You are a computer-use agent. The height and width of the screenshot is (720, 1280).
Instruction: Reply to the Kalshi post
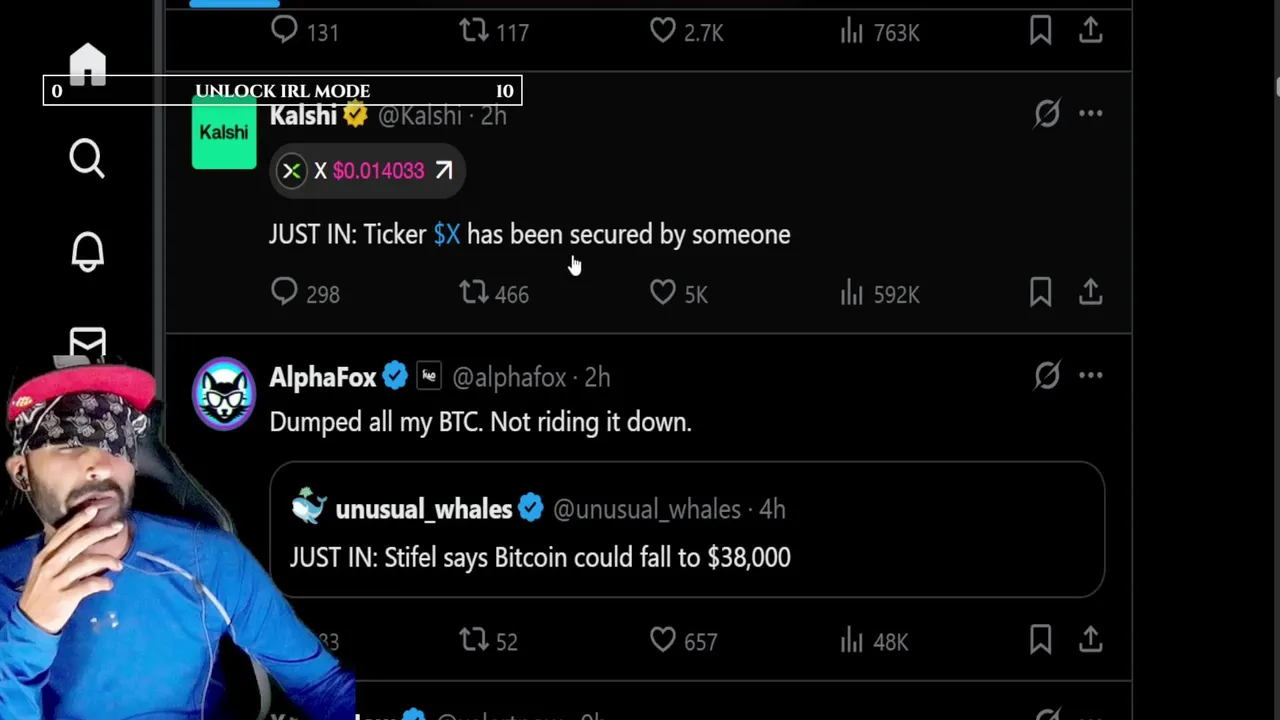285,292
